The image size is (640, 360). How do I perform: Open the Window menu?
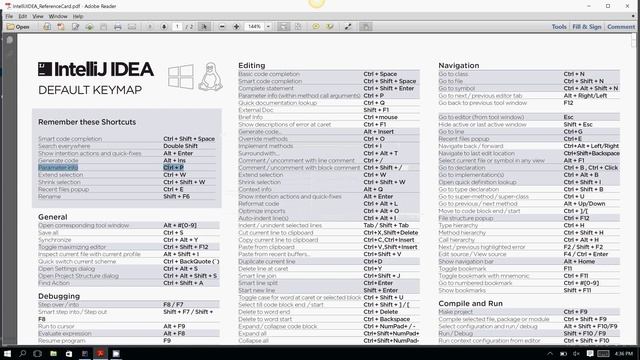[x=58, y=16]
